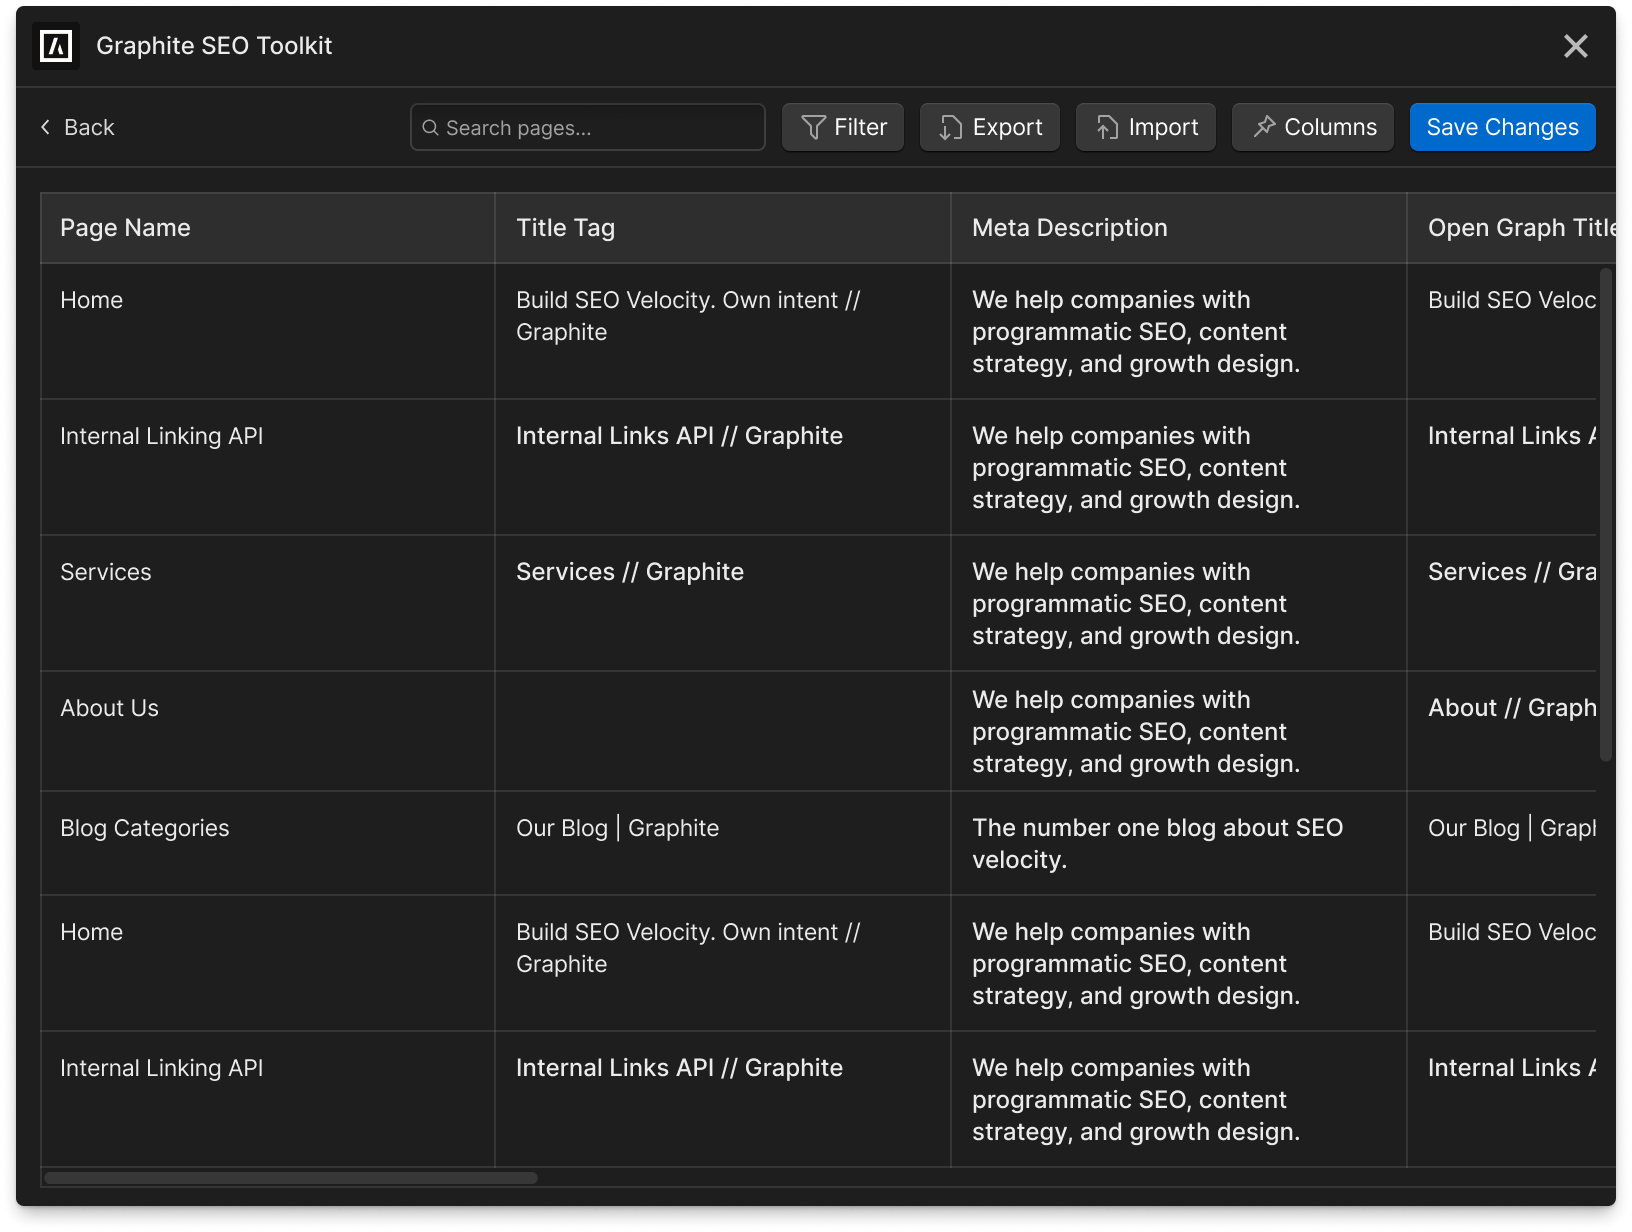Click the Title Tag column header
The width and height of the screenshot is (1632, 1232).
pyautogui.click(x=723, y=228)
